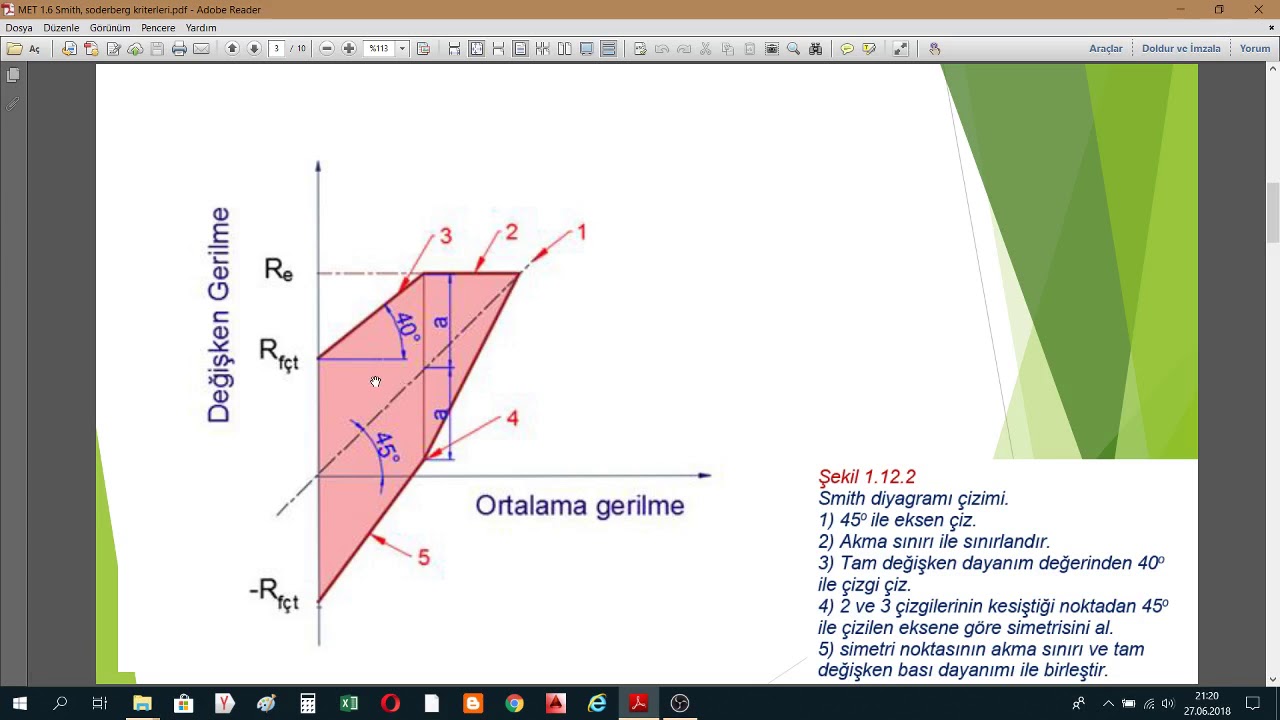Click the email envelope icon
This screenshot has width=1280, height=720.
click(x=201, y=48)
